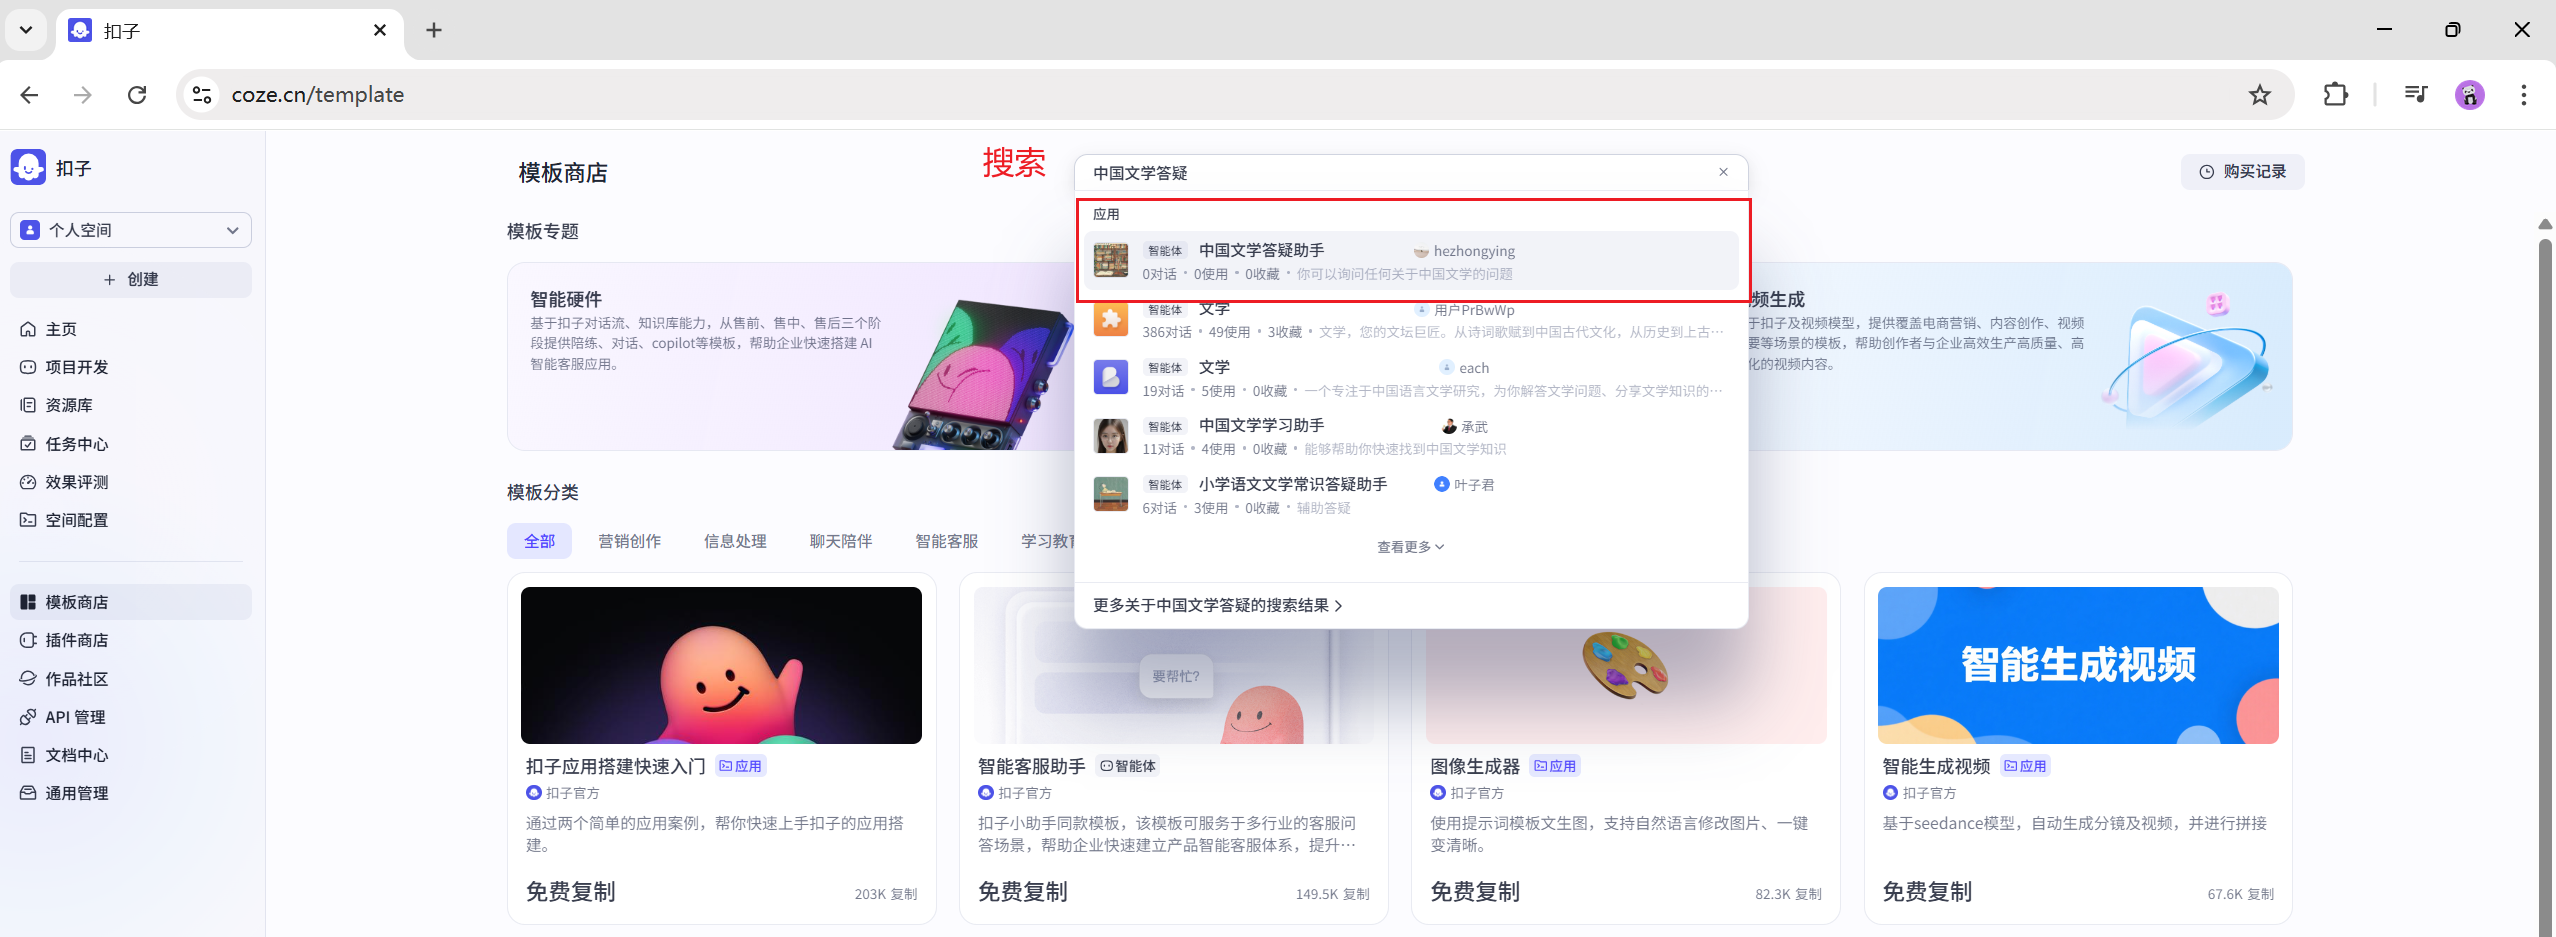This screenshot has height=937, width=2556.
Task: Click the 小学语文文学常识答疑助手 thumbnail
Action: tap(1110, 494)
